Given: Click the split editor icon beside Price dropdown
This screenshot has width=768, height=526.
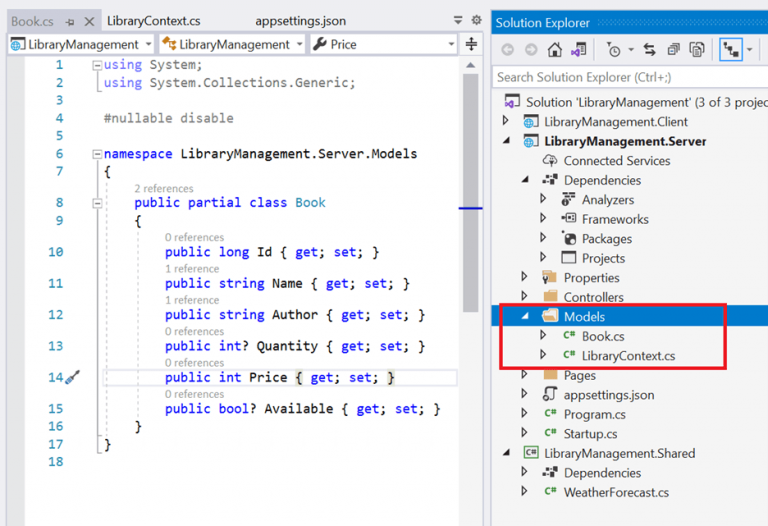Looking at the screenshot, I should pos(471,44).
